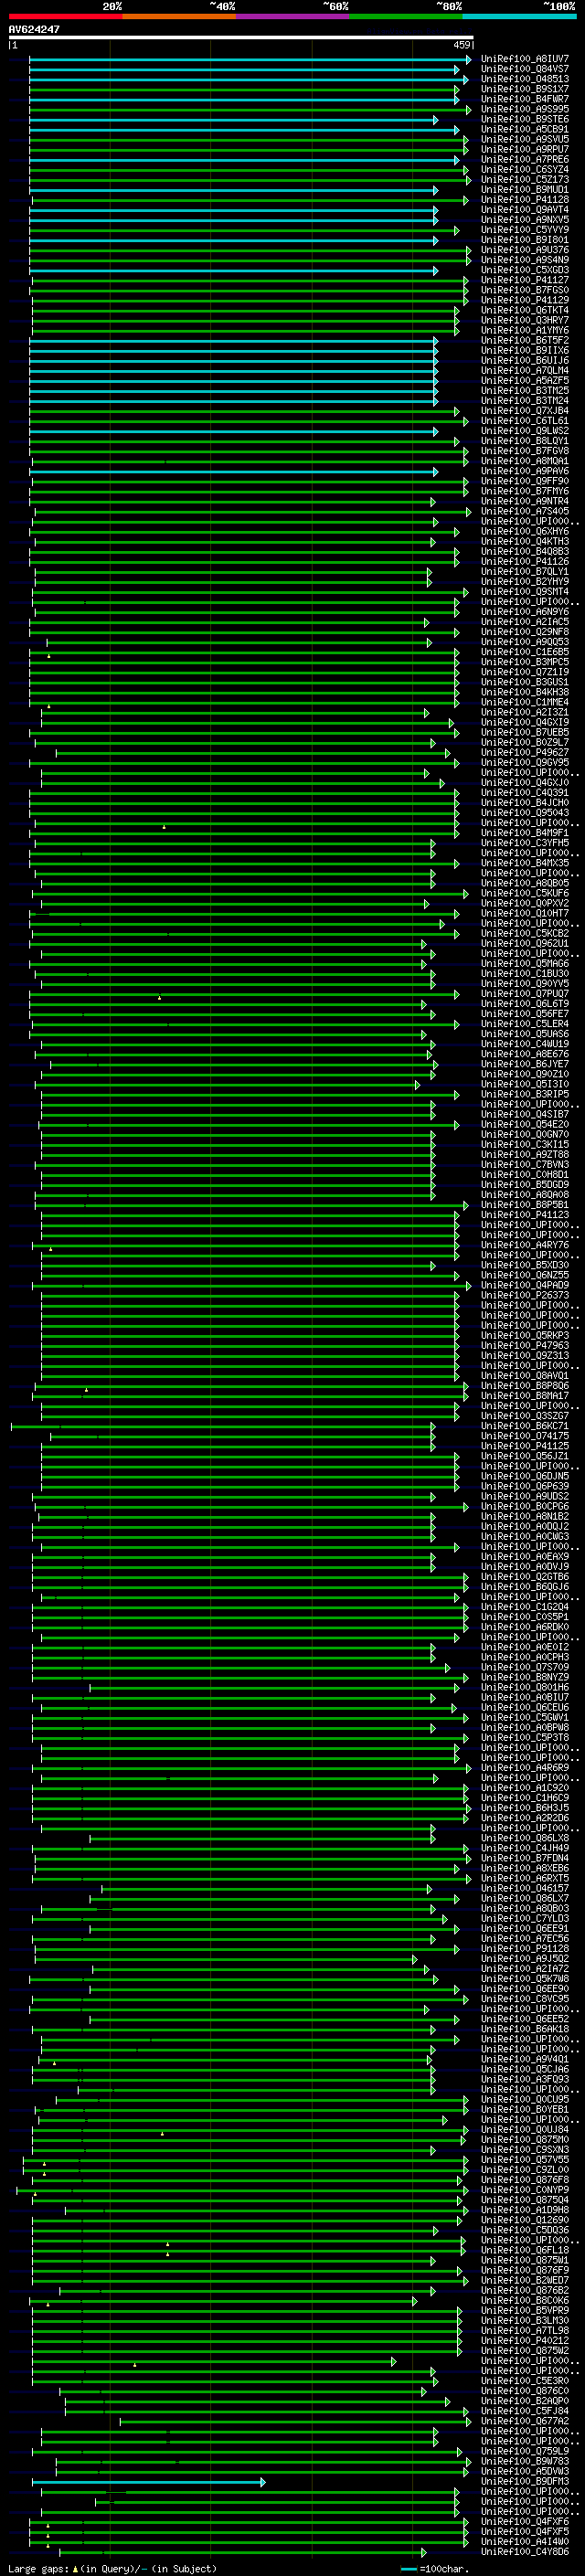This screenshot has height=2576, width=585.
Task: Select the UniRef100_P41125 label
Action: point(525,1446)
